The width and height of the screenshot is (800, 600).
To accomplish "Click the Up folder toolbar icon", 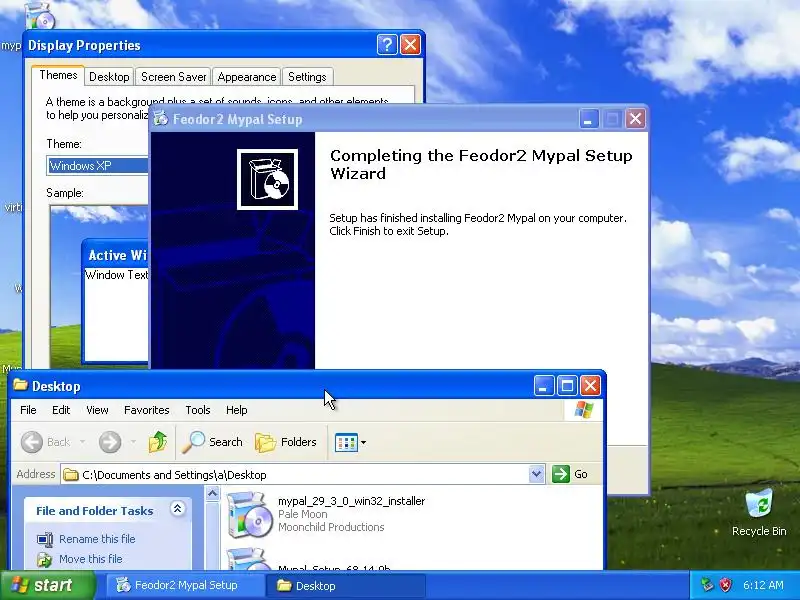I will (x=158, y=442).
